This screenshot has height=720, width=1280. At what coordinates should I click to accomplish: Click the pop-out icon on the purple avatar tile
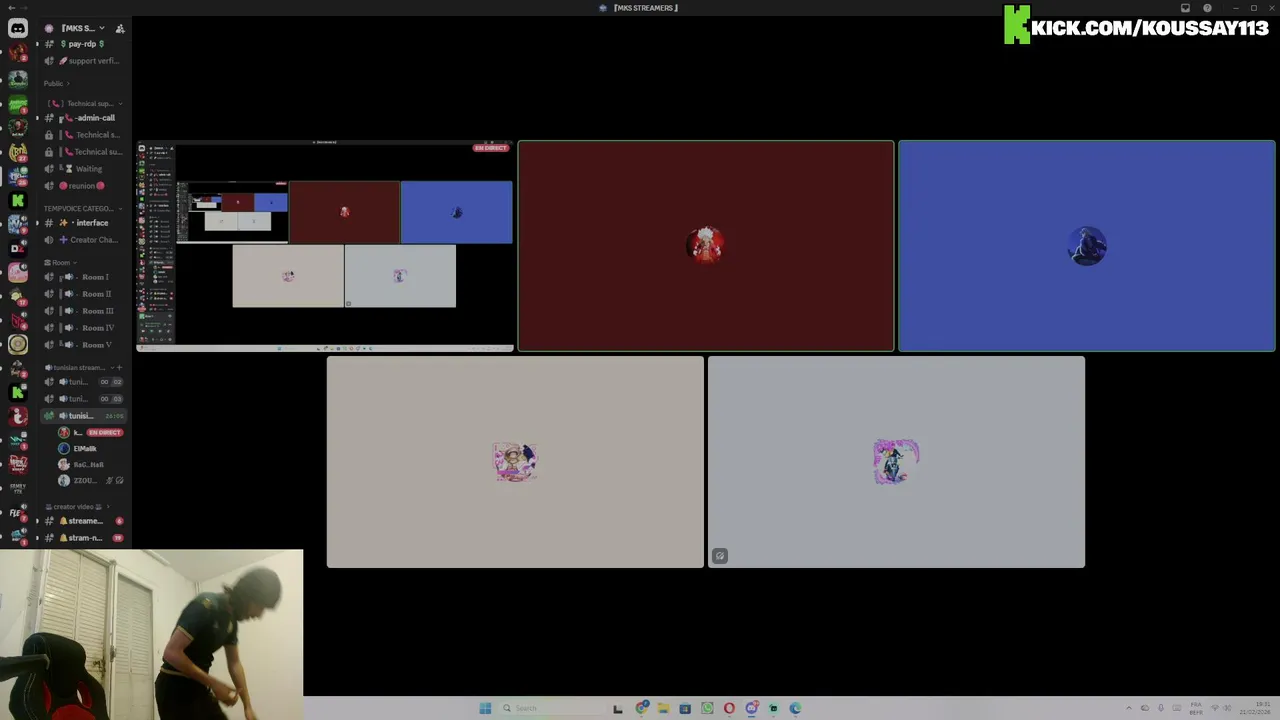click(719, 556)
